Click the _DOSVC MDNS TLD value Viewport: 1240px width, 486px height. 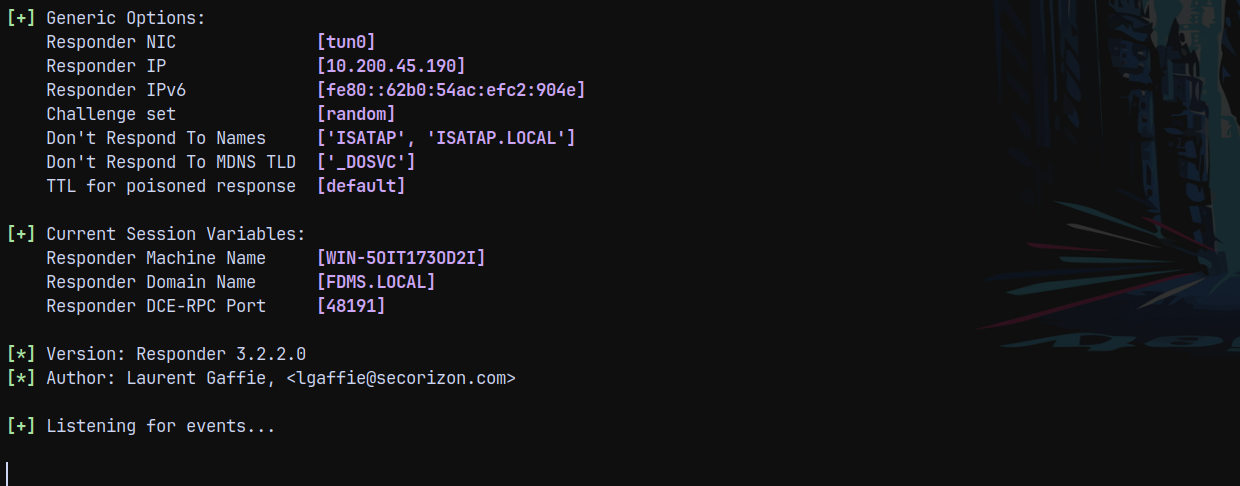(x=366, y=162)
